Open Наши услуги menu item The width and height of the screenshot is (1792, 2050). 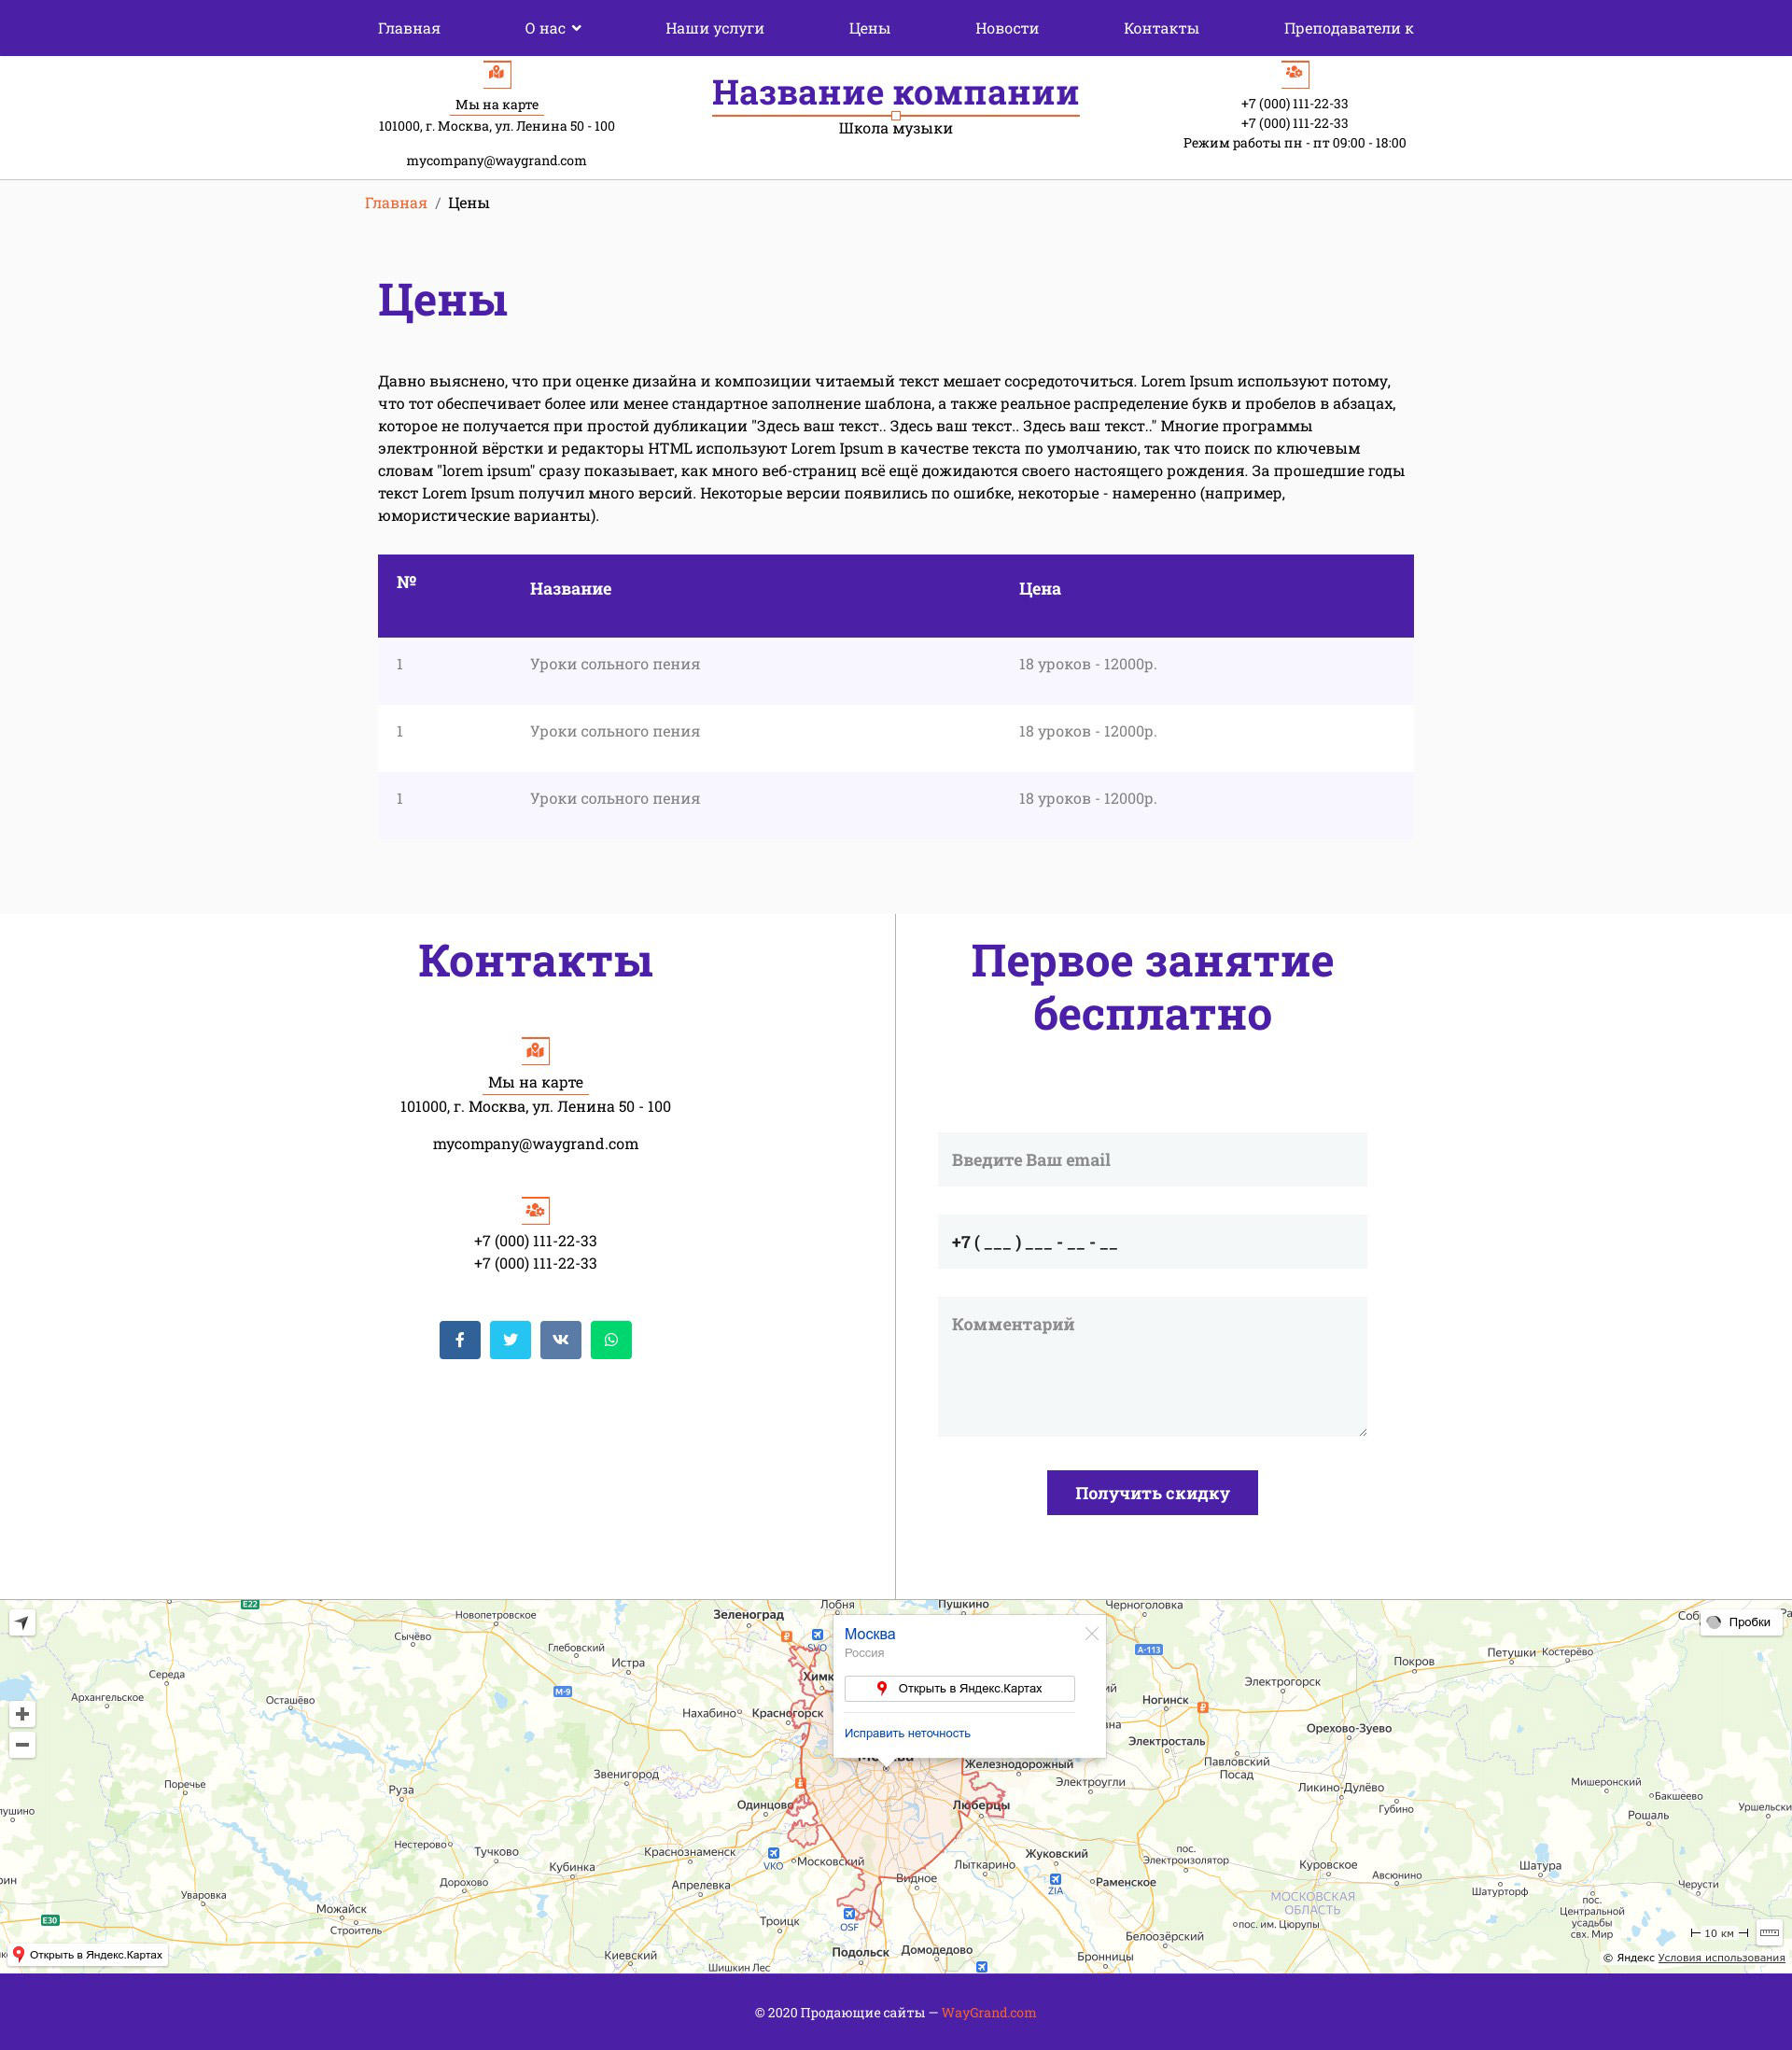[x=714, y=28]
